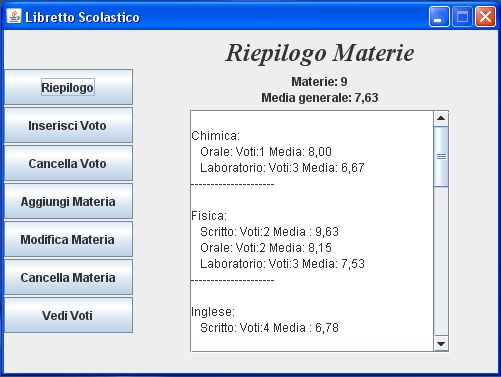Open the Riepilogo summary view
Viewport: 501px width, 377px height.
coord(68,87)
